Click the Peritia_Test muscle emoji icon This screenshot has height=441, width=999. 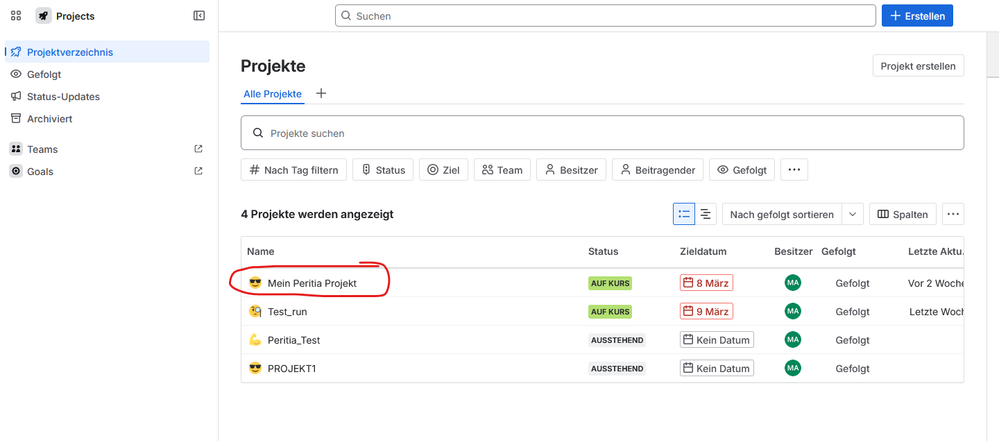[255, 340]
